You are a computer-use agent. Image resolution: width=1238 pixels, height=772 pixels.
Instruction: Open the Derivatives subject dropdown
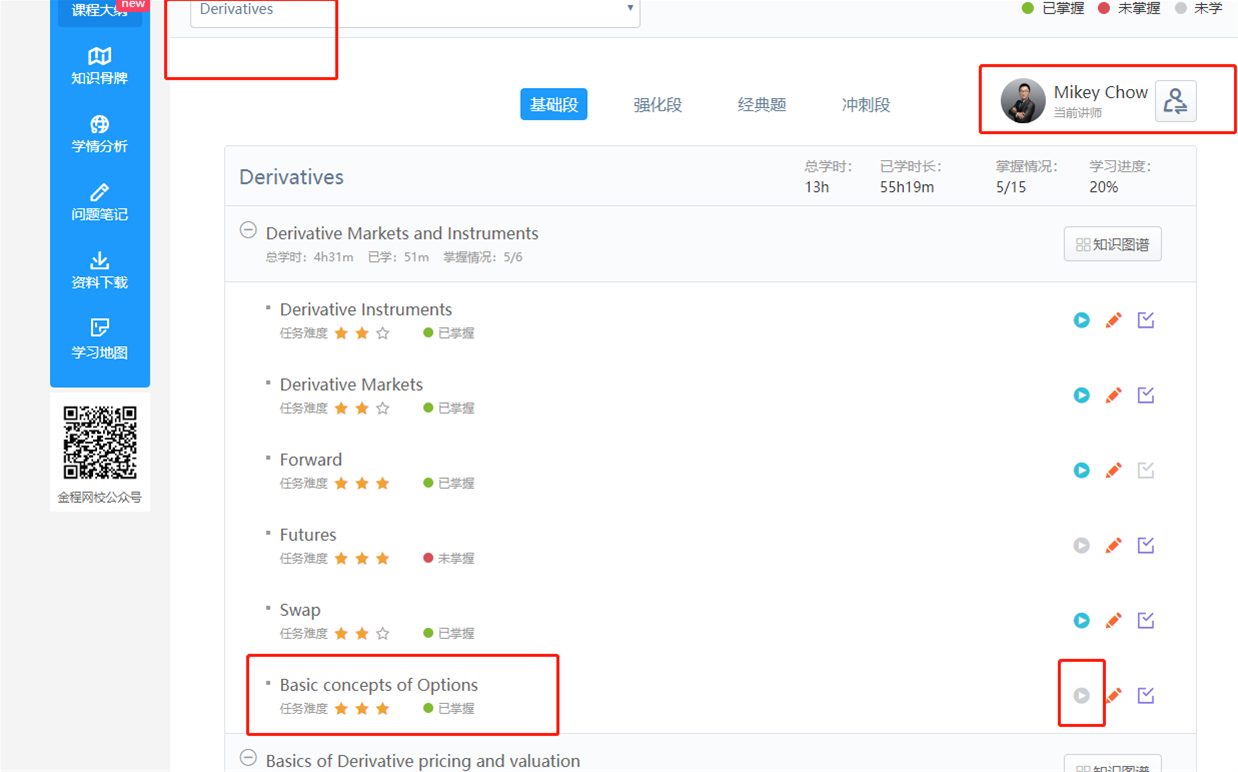(x=414, y=10)
